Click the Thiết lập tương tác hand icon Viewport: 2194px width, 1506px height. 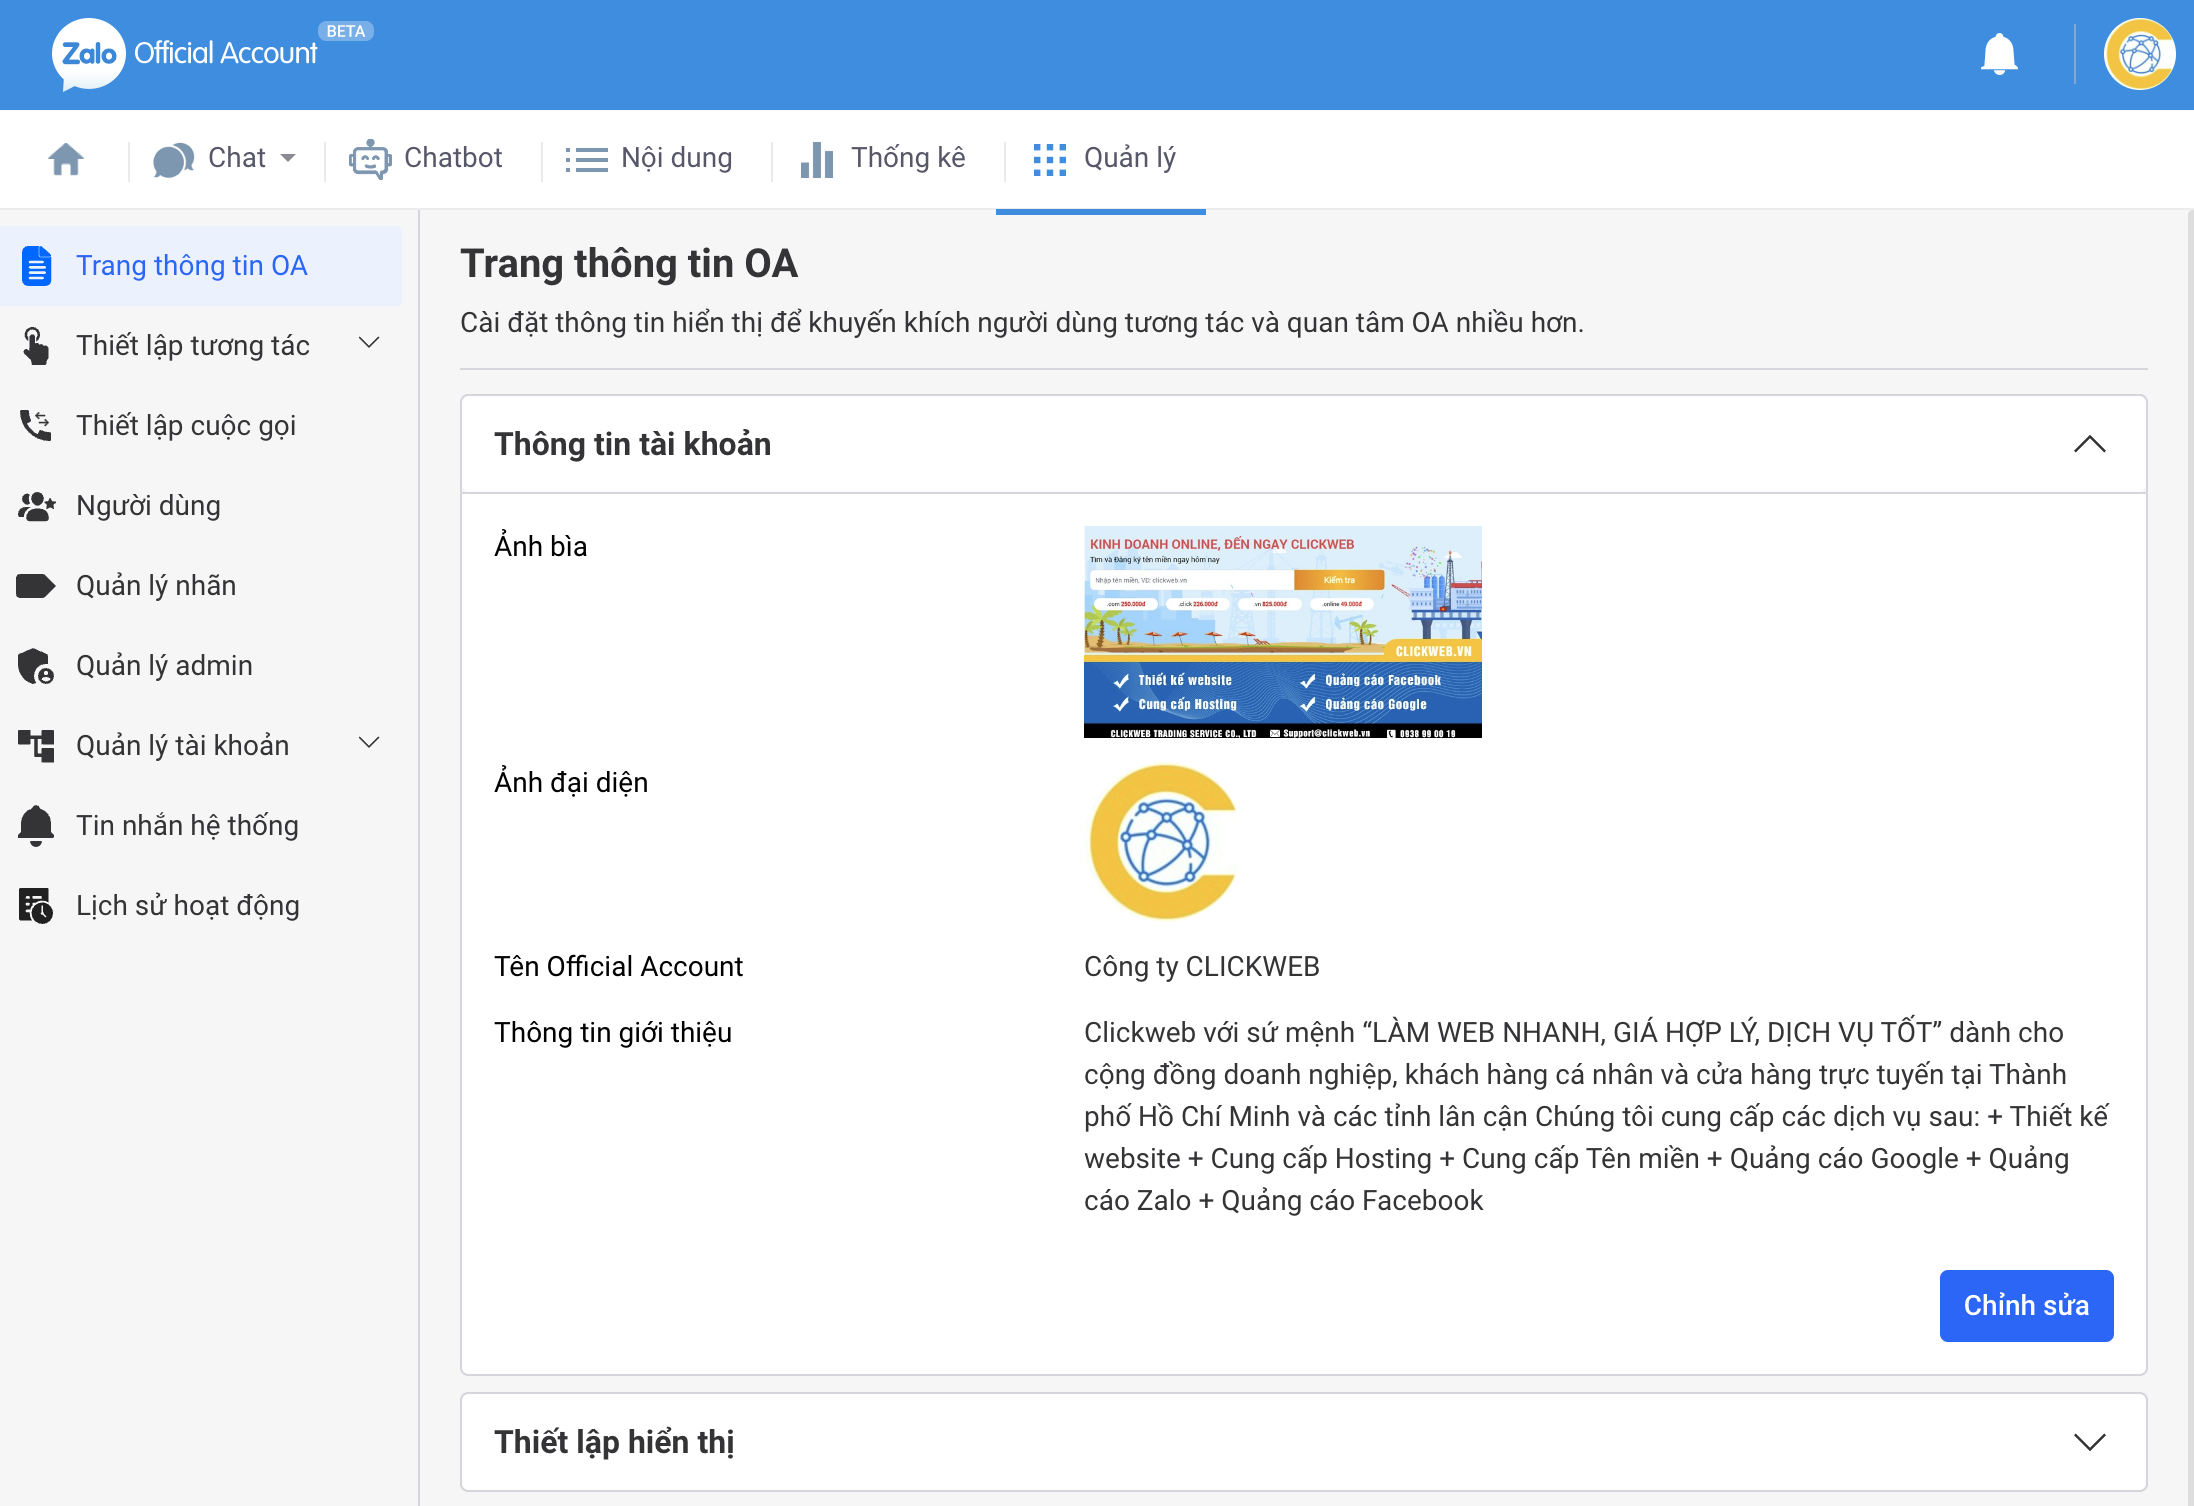(36, 346)
